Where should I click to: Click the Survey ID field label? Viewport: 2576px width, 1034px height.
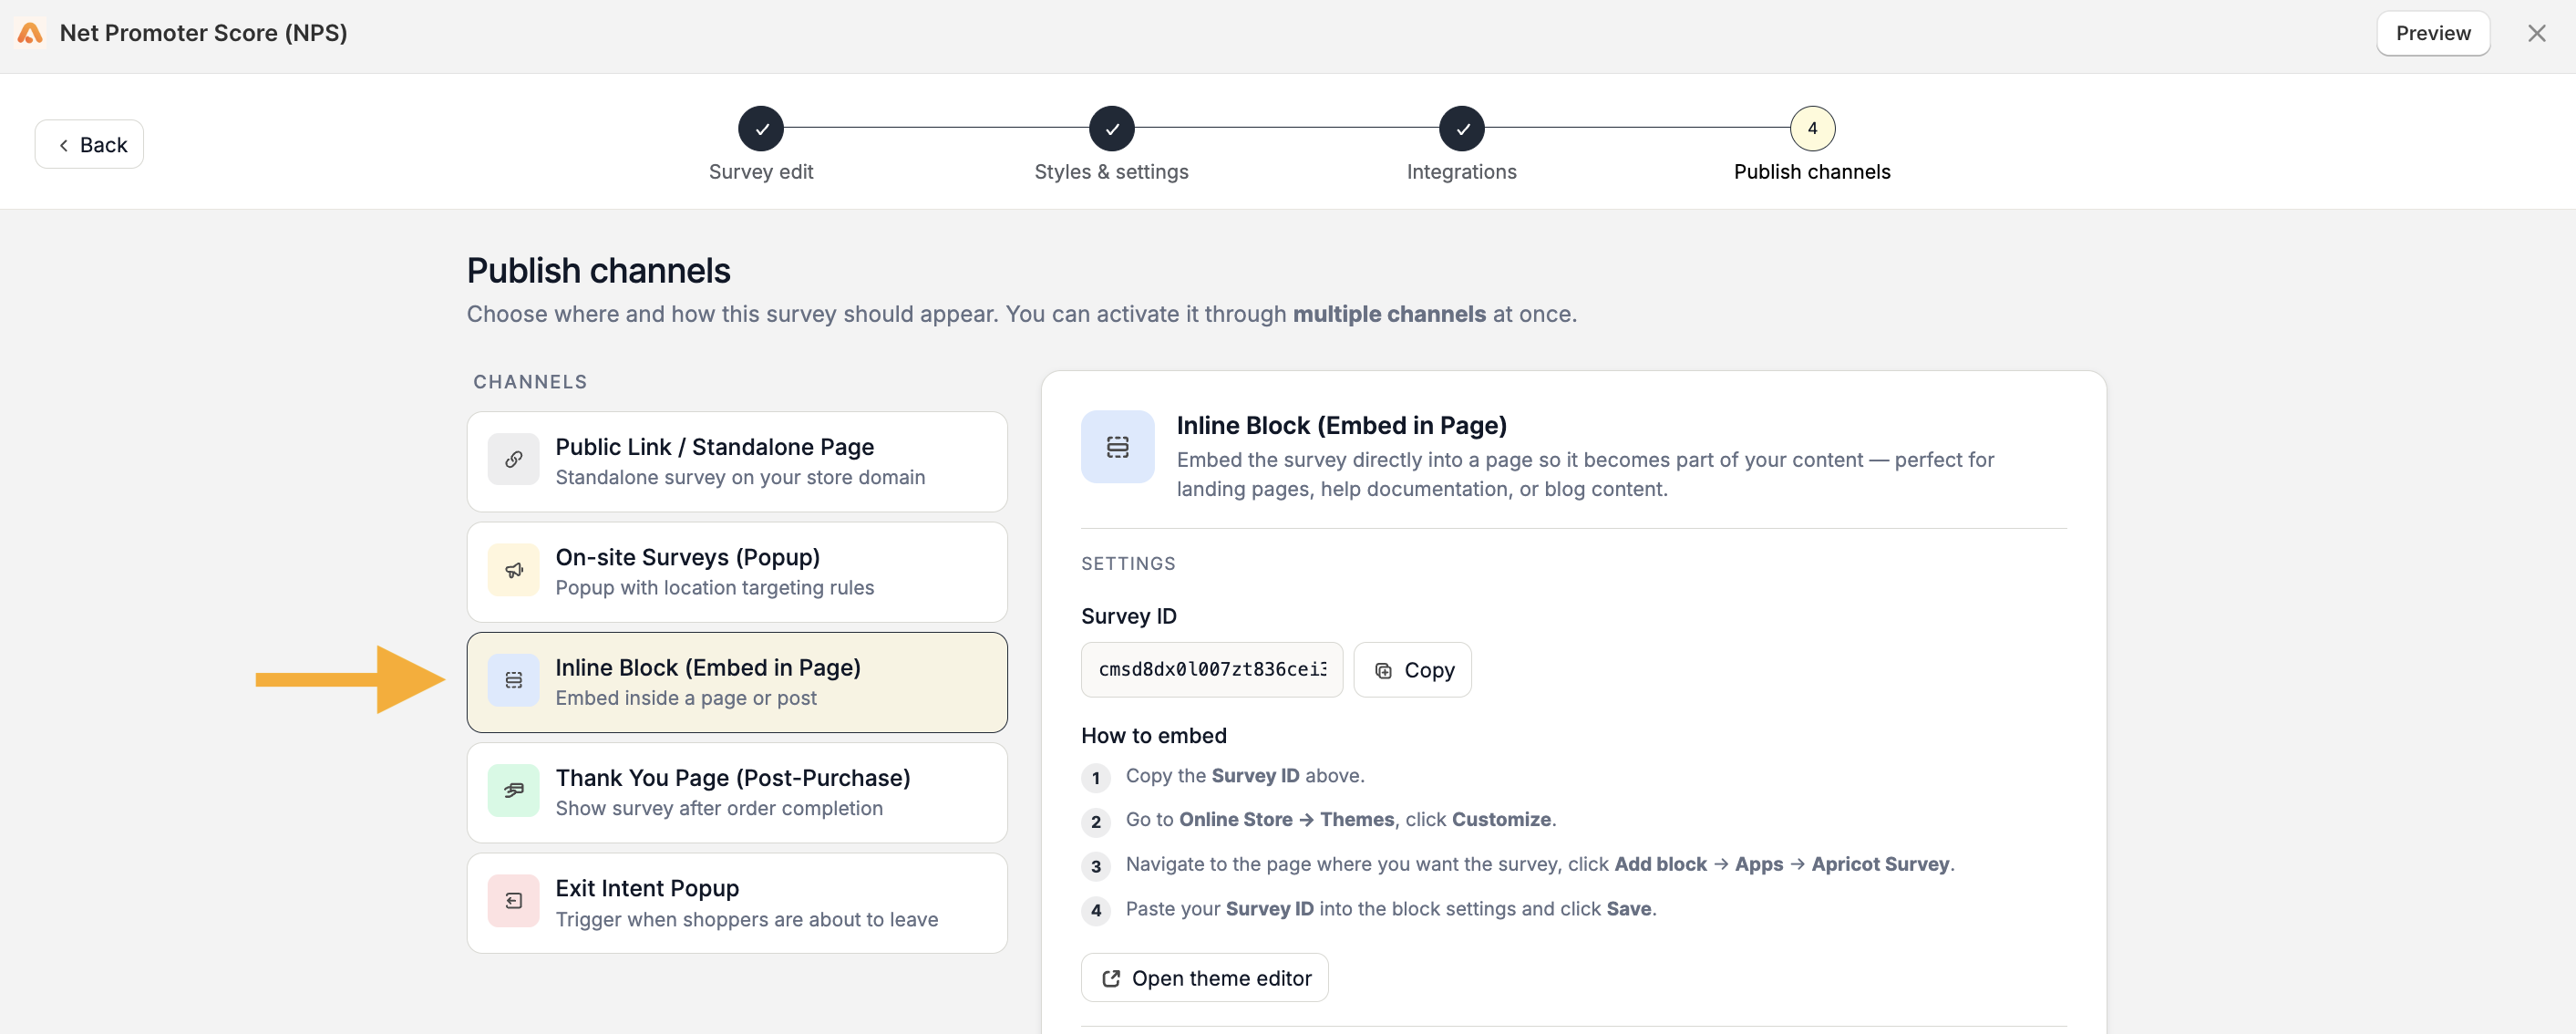pyautogui.click(x=1128, y=616)
